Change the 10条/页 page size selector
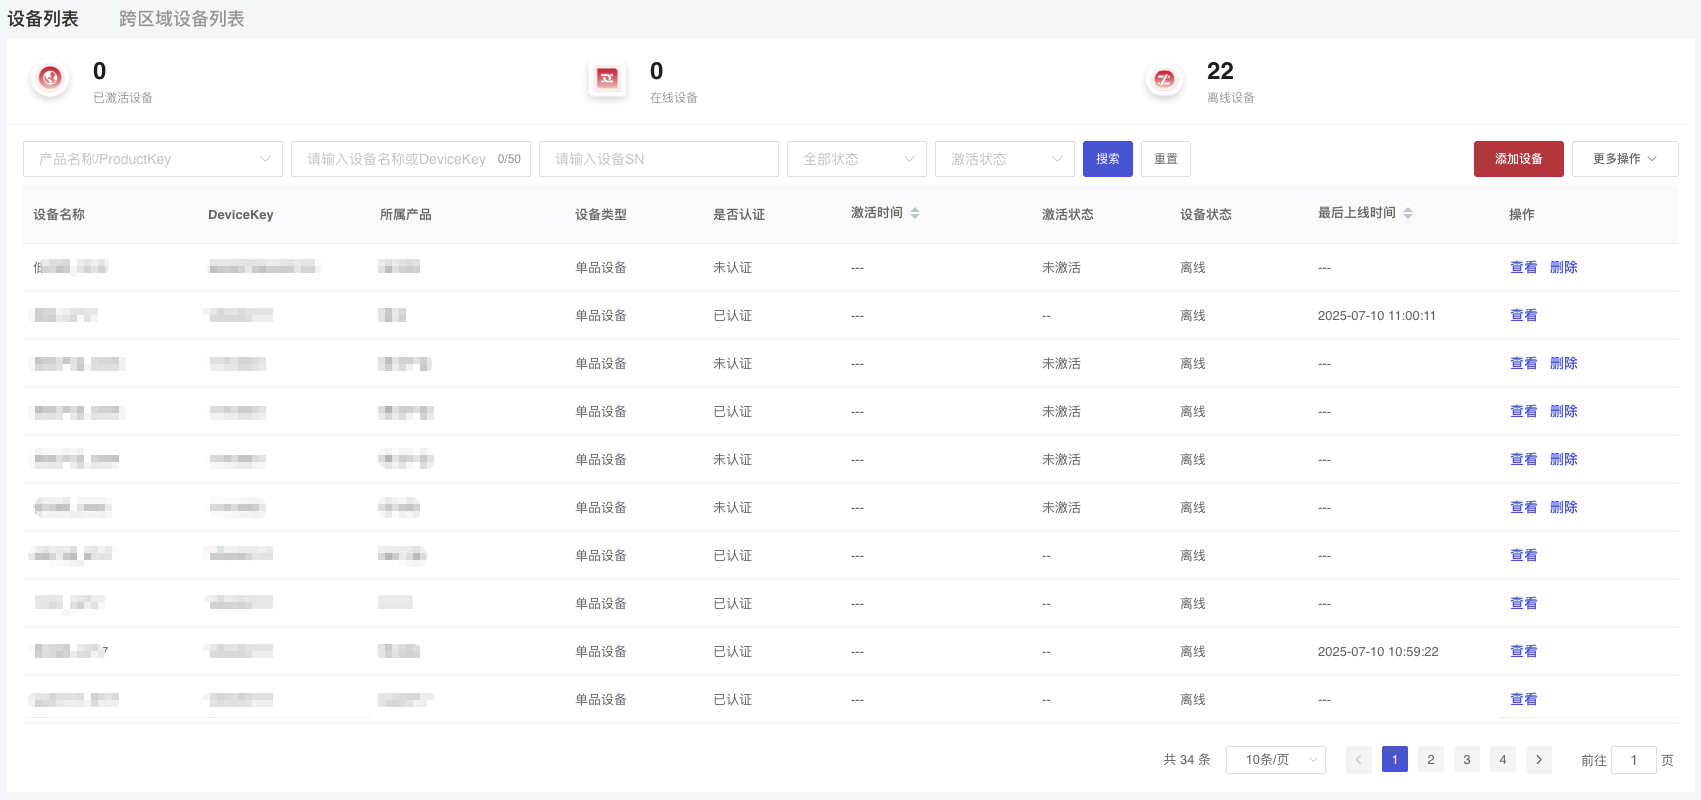 [x=1275, y=760]
